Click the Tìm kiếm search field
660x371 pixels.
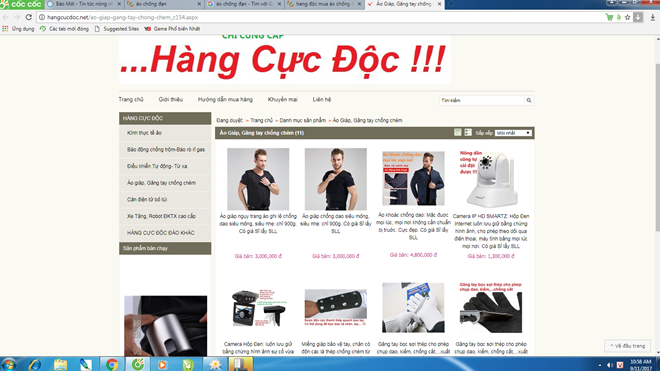click(482, 100)
